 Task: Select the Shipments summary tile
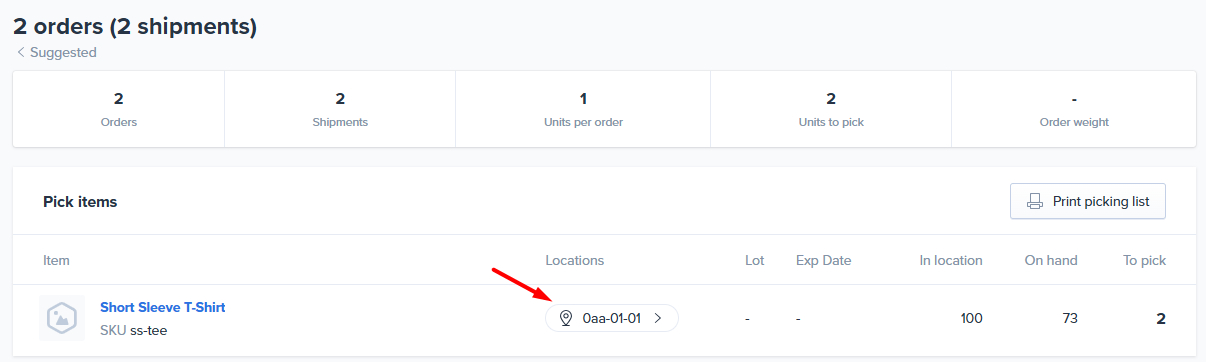tap(340, 109)
